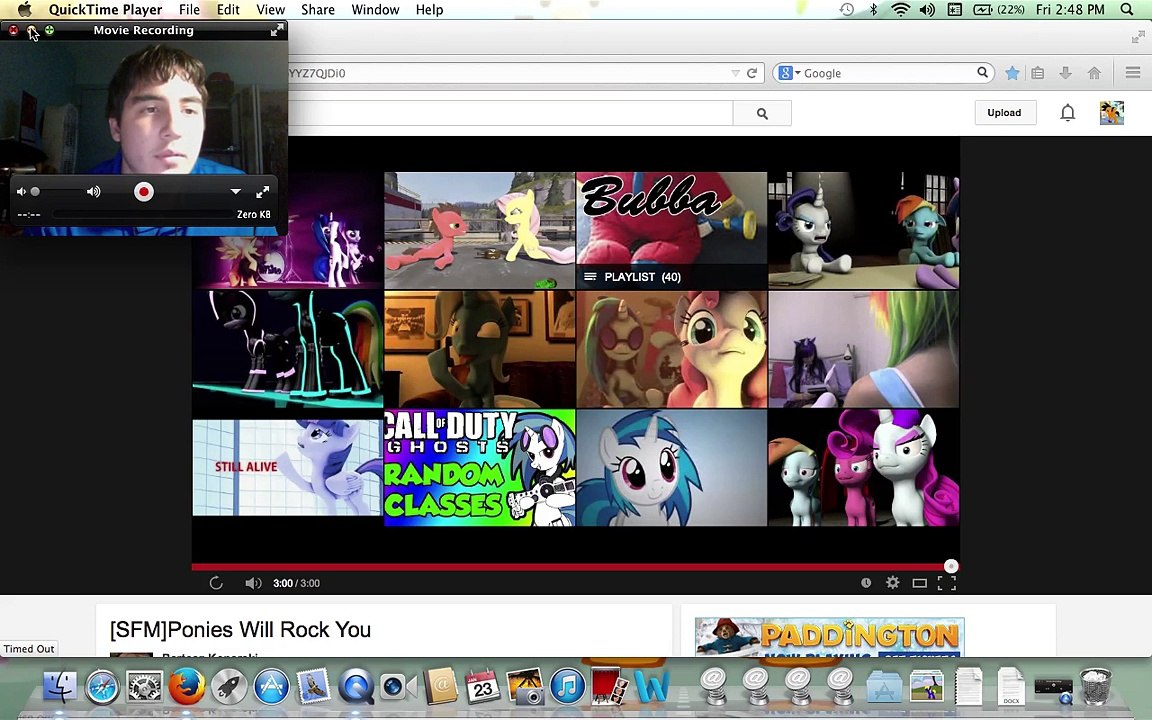Open System Preferences from the Dock
This screenshot has height=720, width=1152.
click(x=145, y=688)
